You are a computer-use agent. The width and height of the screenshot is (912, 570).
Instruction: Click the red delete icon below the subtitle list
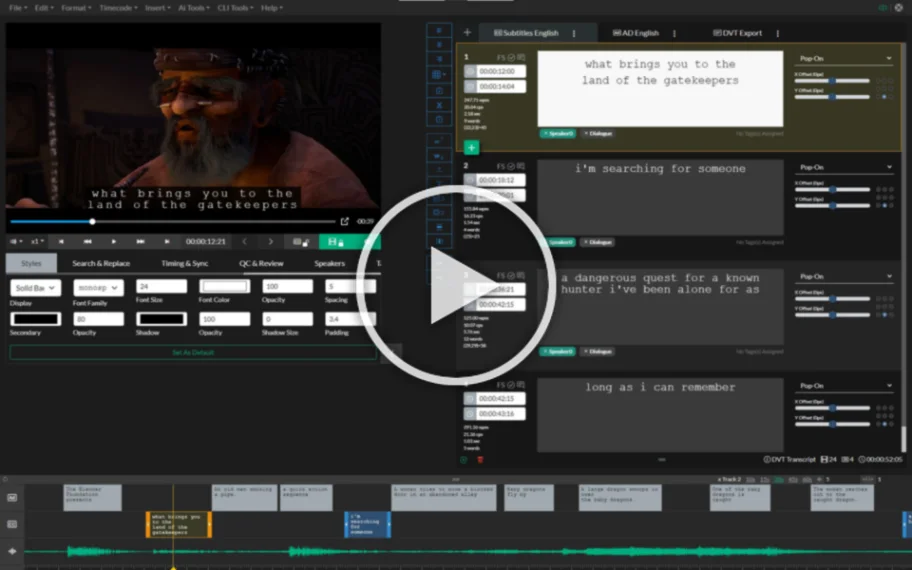480,459
